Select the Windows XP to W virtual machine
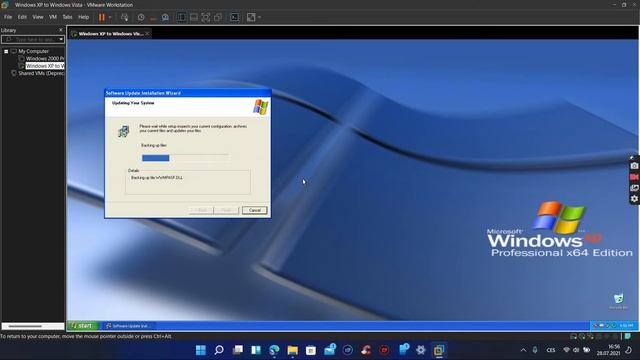The width and height of the screenshot is (640, 360). pos(45,66)
